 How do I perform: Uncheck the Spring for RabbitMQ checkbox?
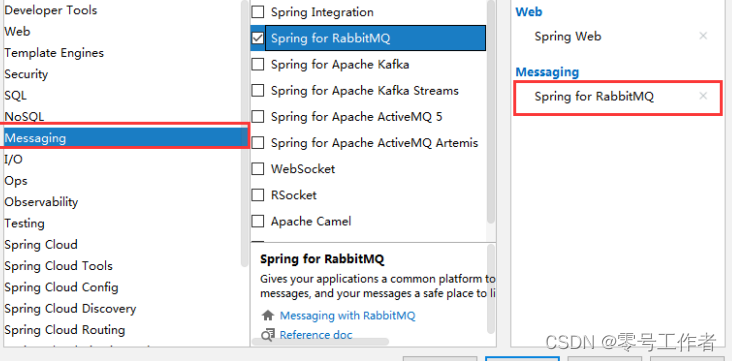click(258, 38)
